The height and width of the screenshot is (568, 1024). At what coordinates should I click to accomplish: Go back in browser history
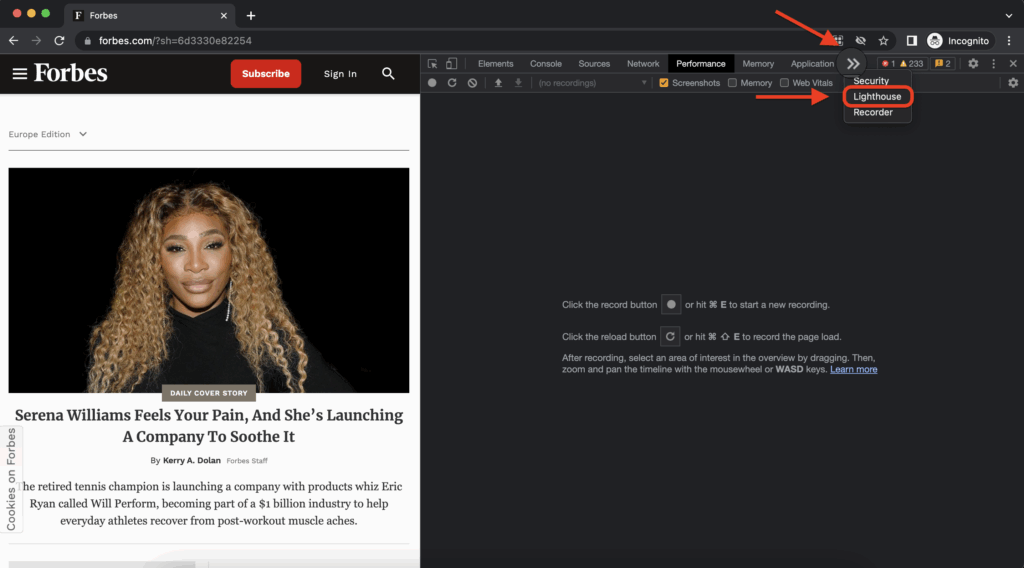(14, 40)
